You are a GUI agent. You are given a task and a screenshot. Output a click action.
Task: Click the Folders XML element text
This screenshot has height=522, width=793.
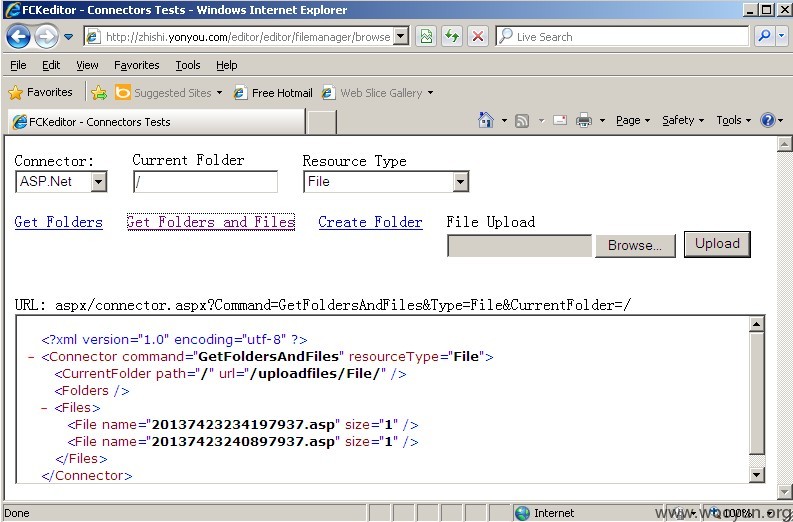pyautogui.click(x=92, y=391)
